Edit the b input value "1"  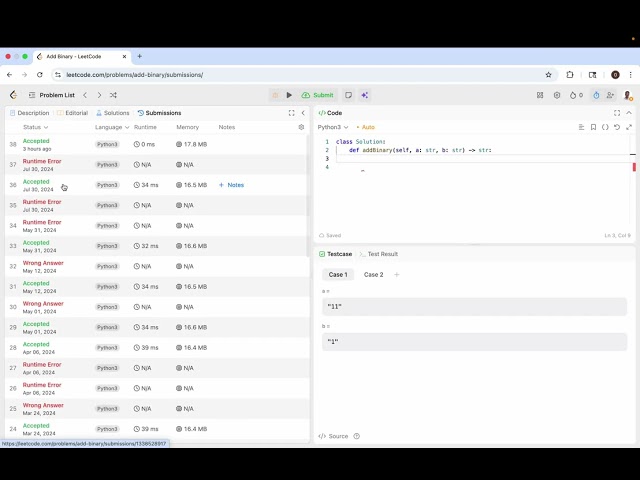474,342
